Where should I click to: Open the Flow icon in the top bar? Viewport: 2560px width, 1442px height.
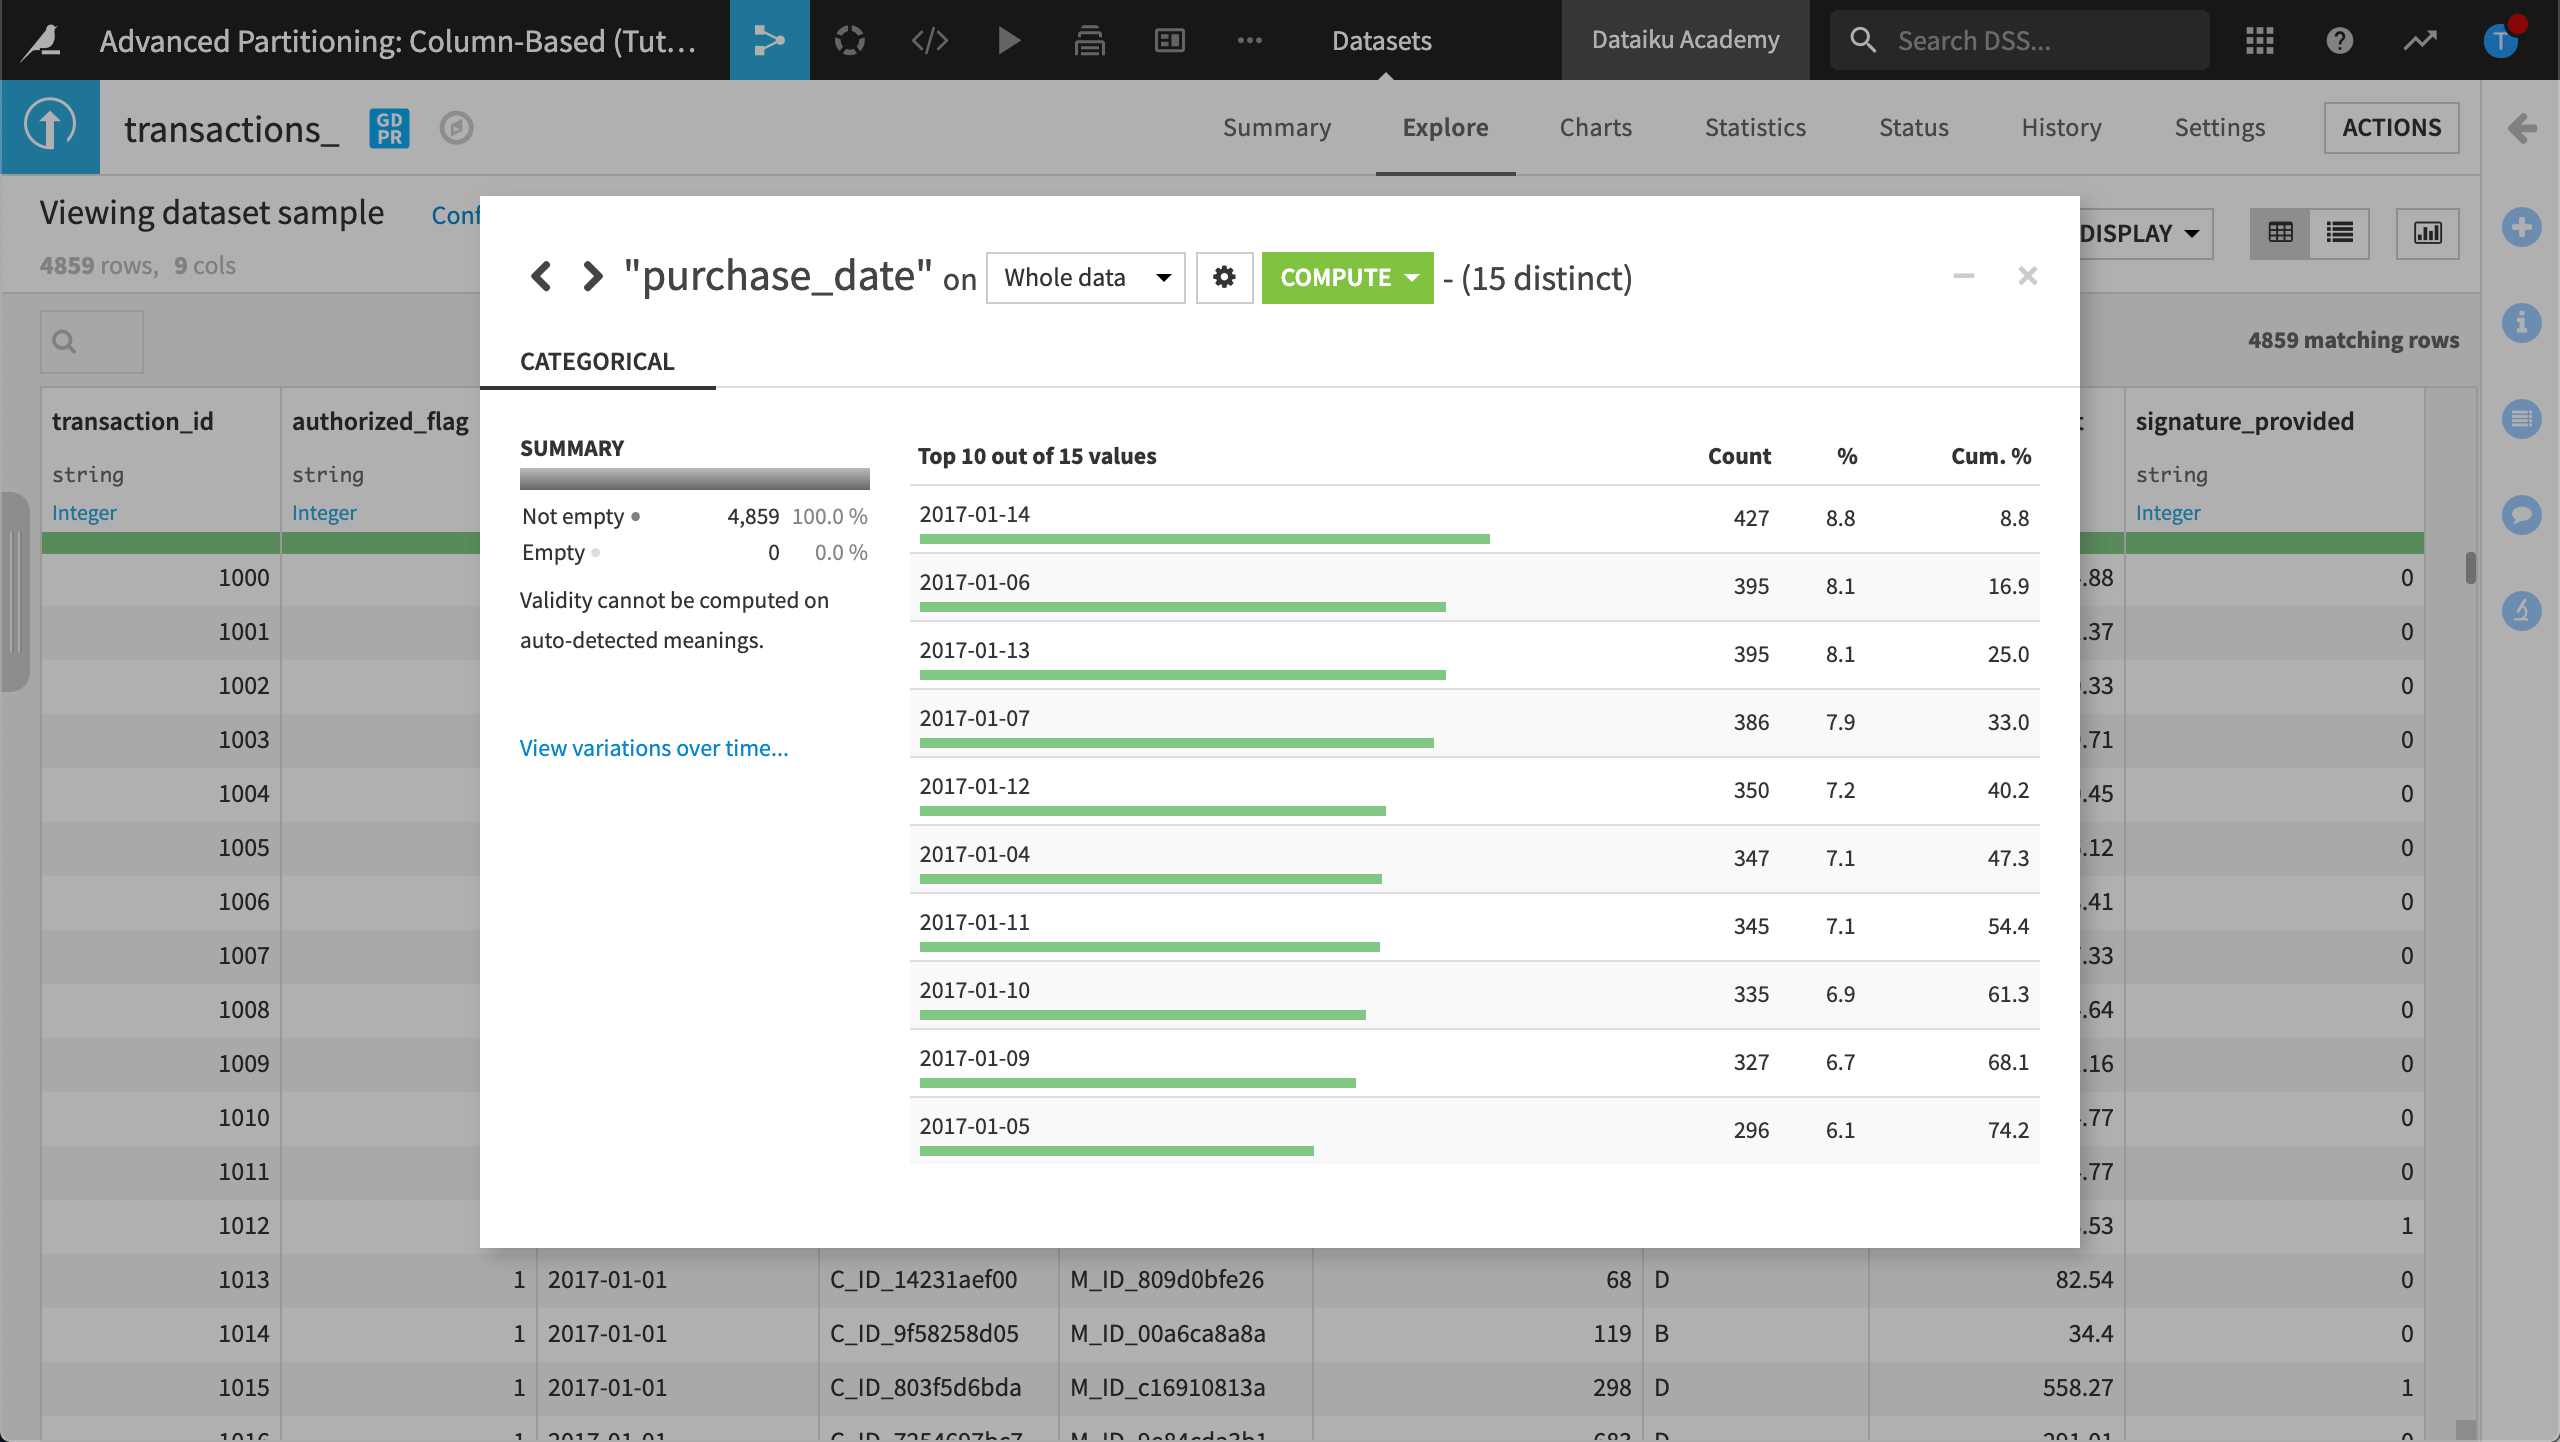tap(768, 40)
